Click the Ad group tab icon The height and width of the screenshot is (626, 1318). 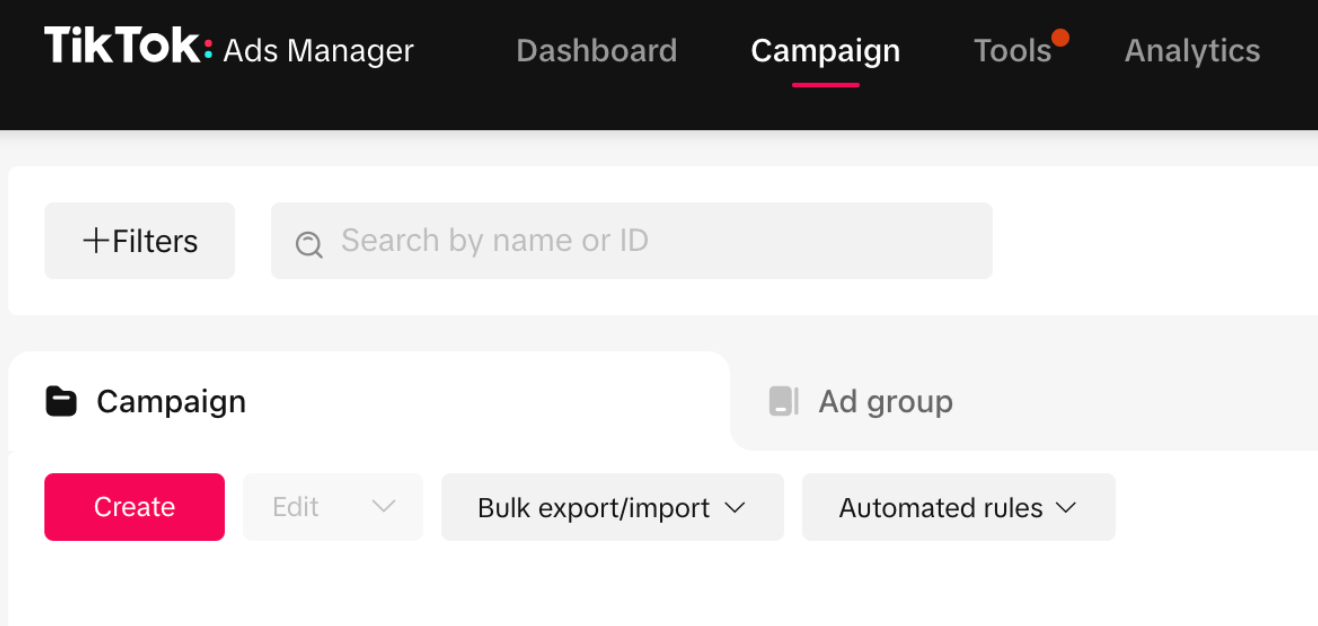pyautogui.click(x=783, y=401)
